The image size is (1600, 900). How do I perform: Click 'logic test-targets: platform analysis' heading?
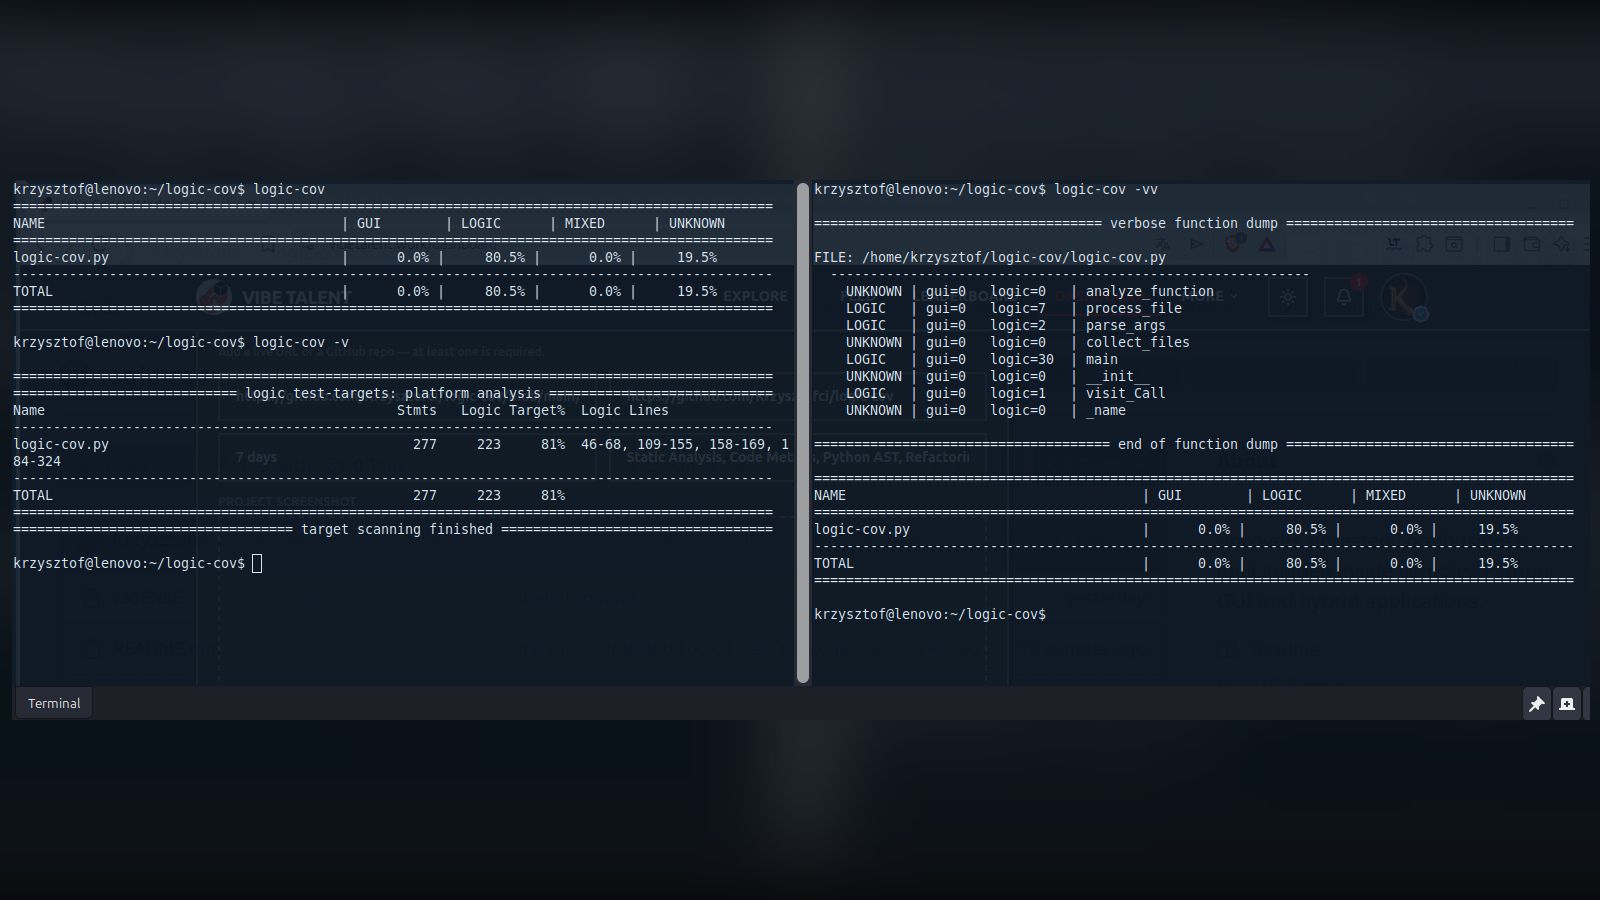pos(393,393)
